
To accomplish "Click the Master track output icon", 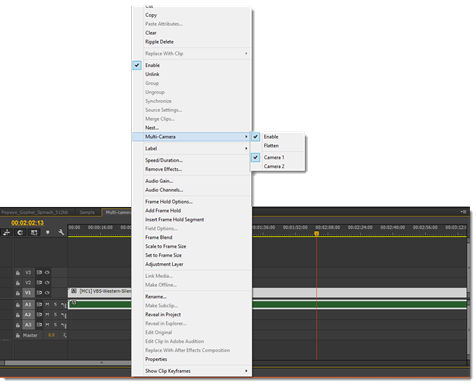I will point(65,335).
